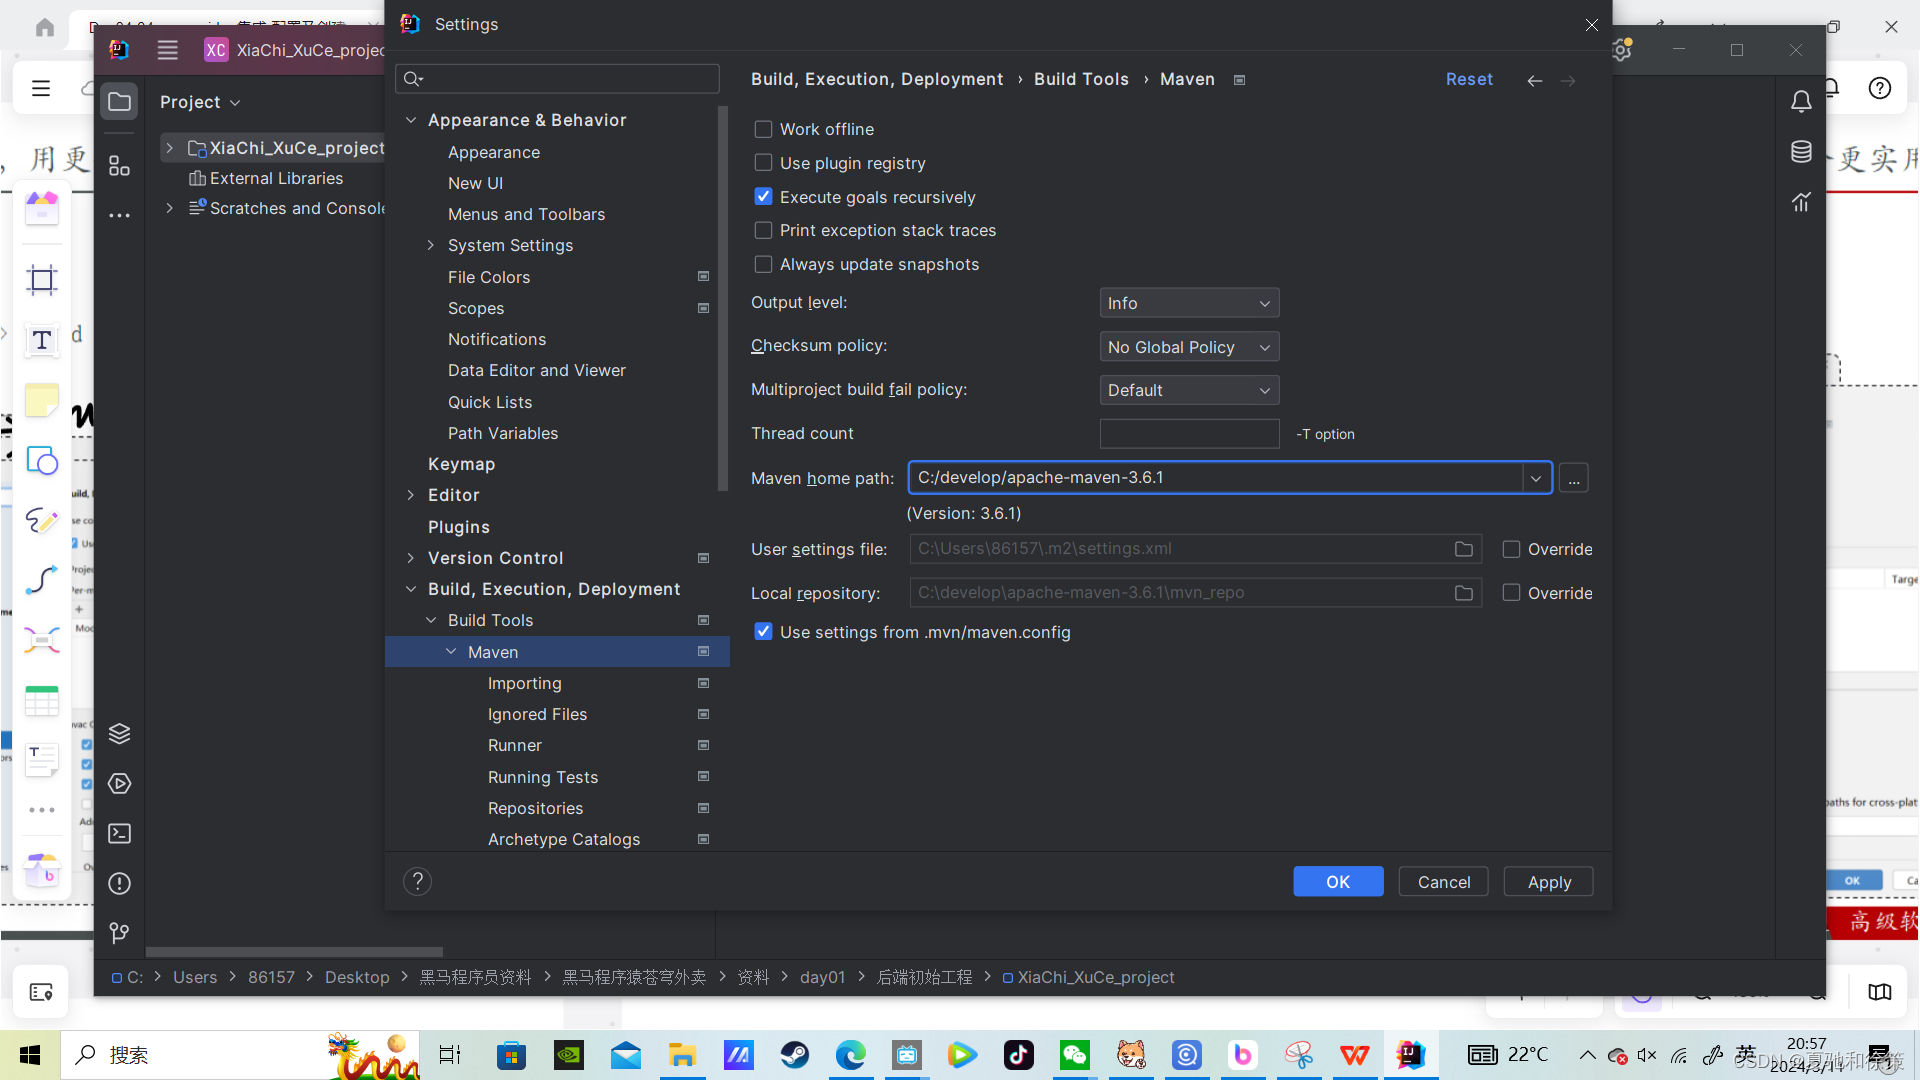Open WeChat from the taskbar
1920x1080 pixels.
pyautogui.click(x=1075, y=1055)
